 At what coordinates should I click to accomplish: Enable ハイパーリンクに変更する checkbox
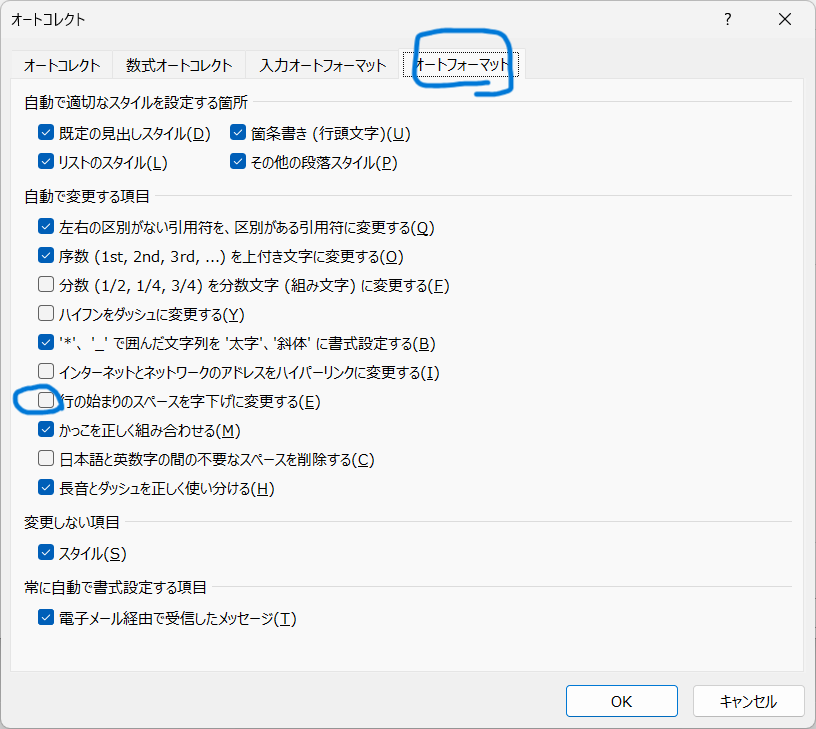[46, 372]
